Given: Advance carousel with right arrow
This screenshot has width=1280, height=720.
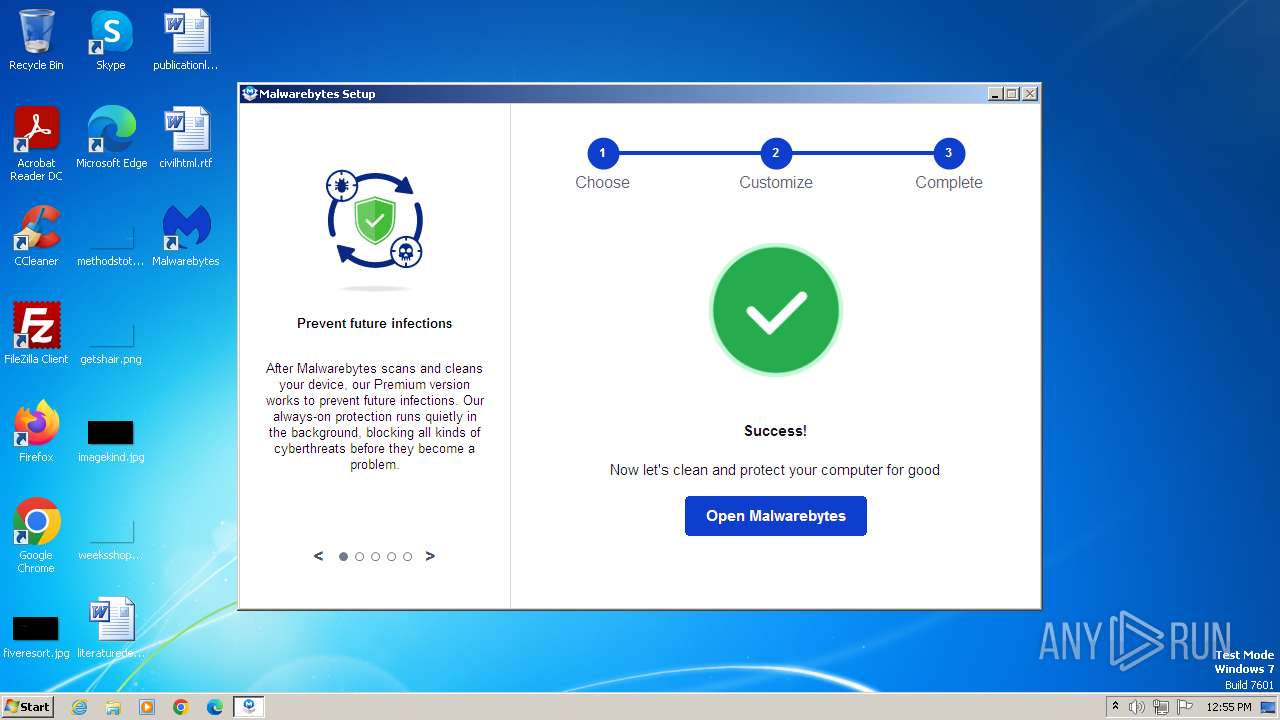Looking at the screenshot, I should tap(430, 556).
